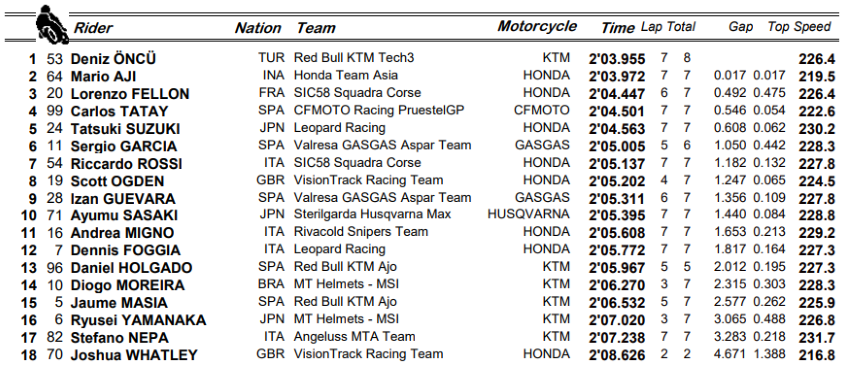Click Stefano NEPA's top speed 231.7
This screenshot has height=372, width=854.
(816, 338)
